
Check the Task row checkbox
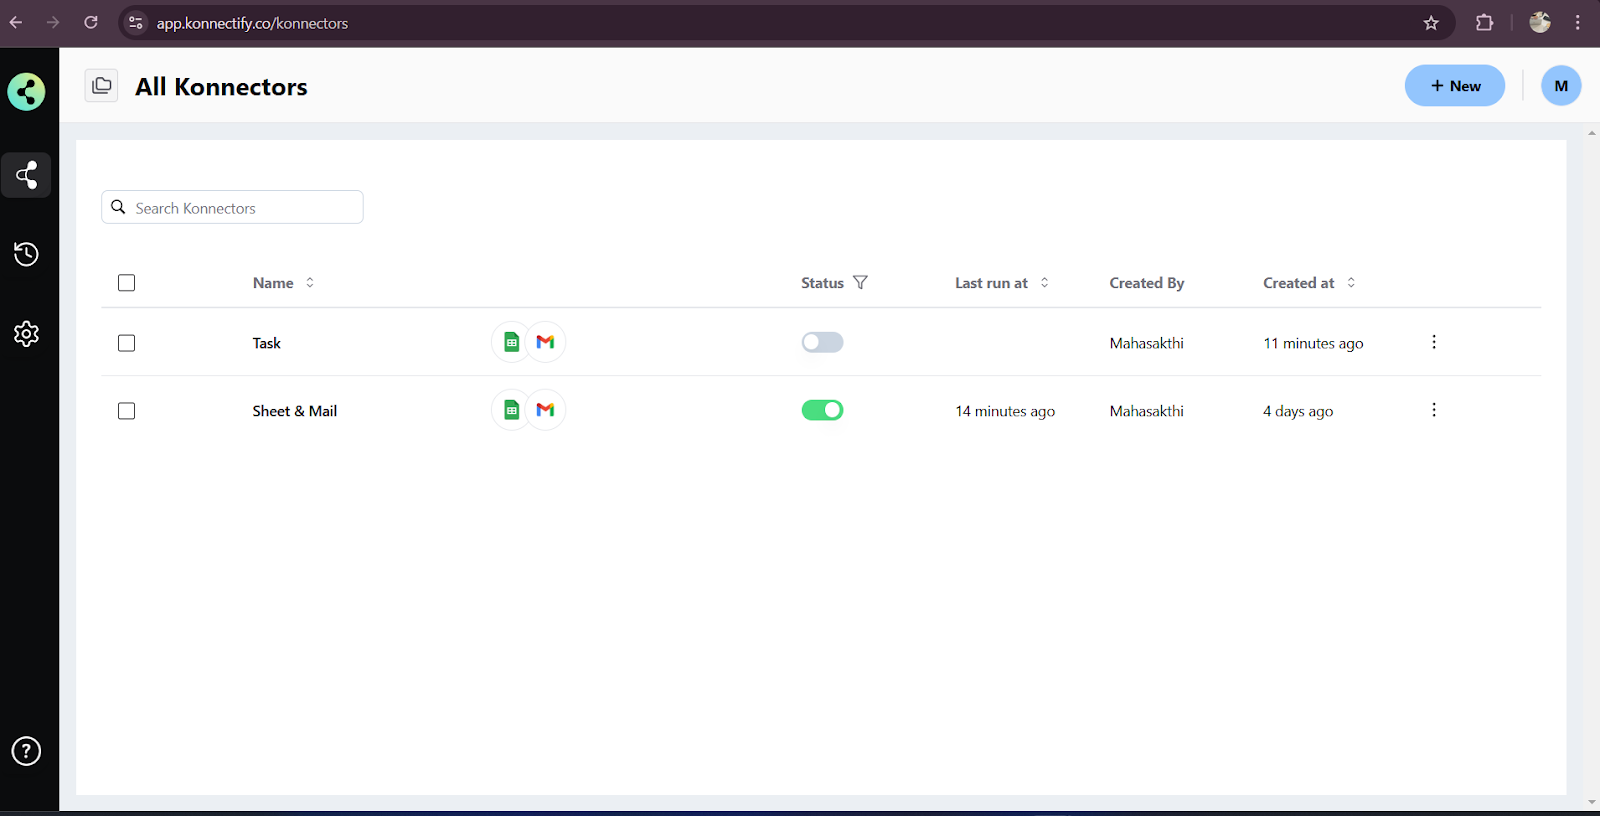(126, 343)
